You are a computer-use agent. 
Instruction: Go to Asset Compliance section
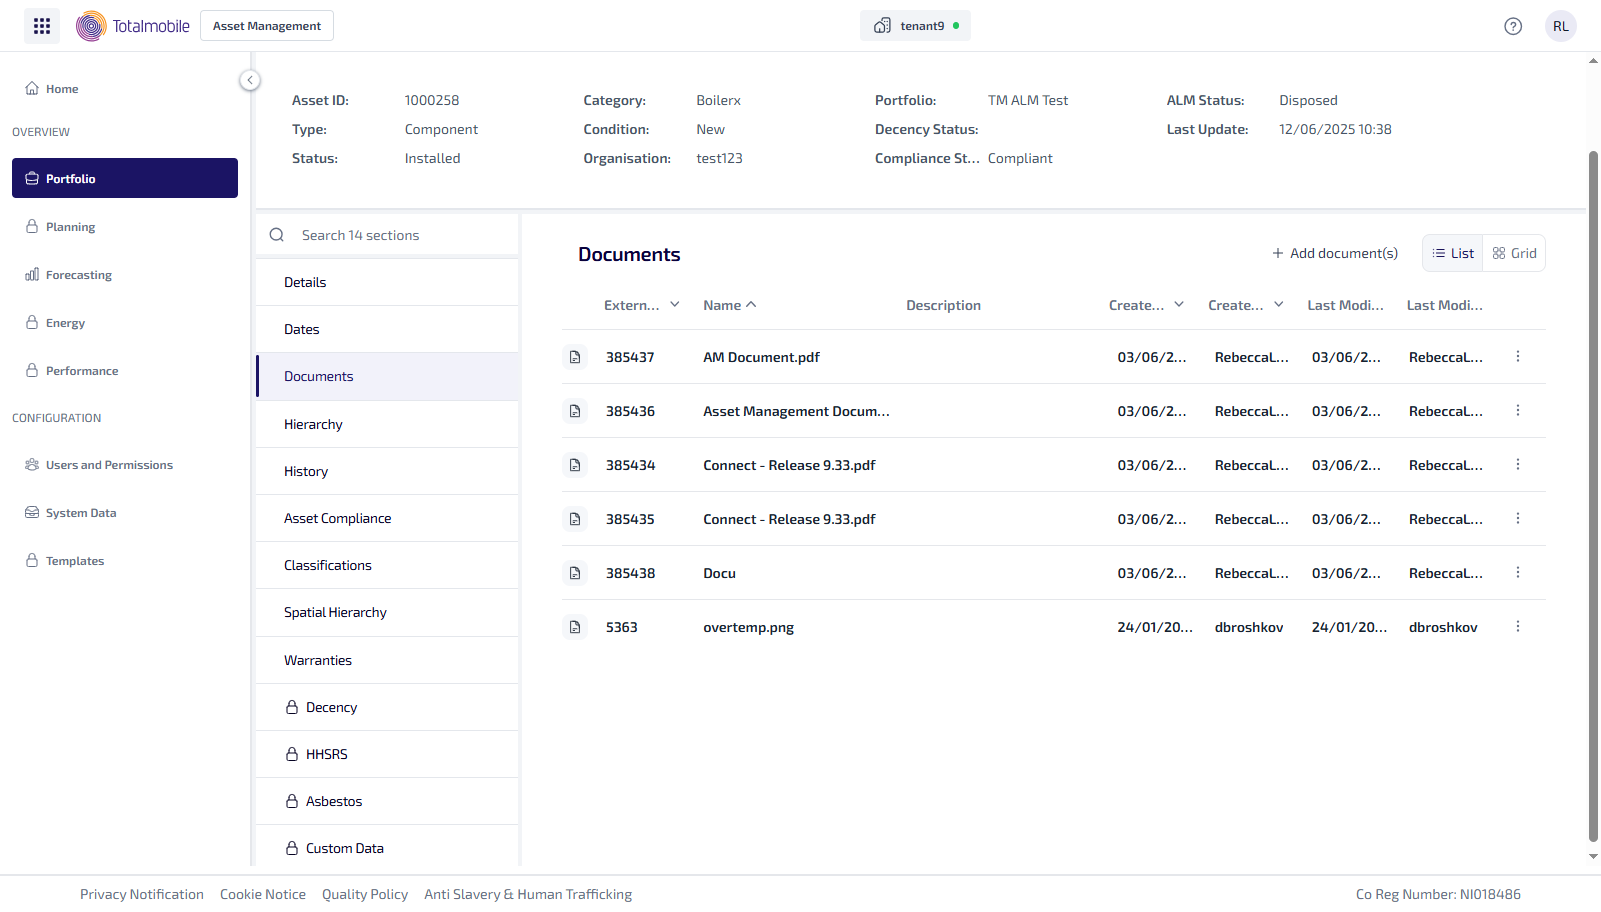[x=337, y=518]
